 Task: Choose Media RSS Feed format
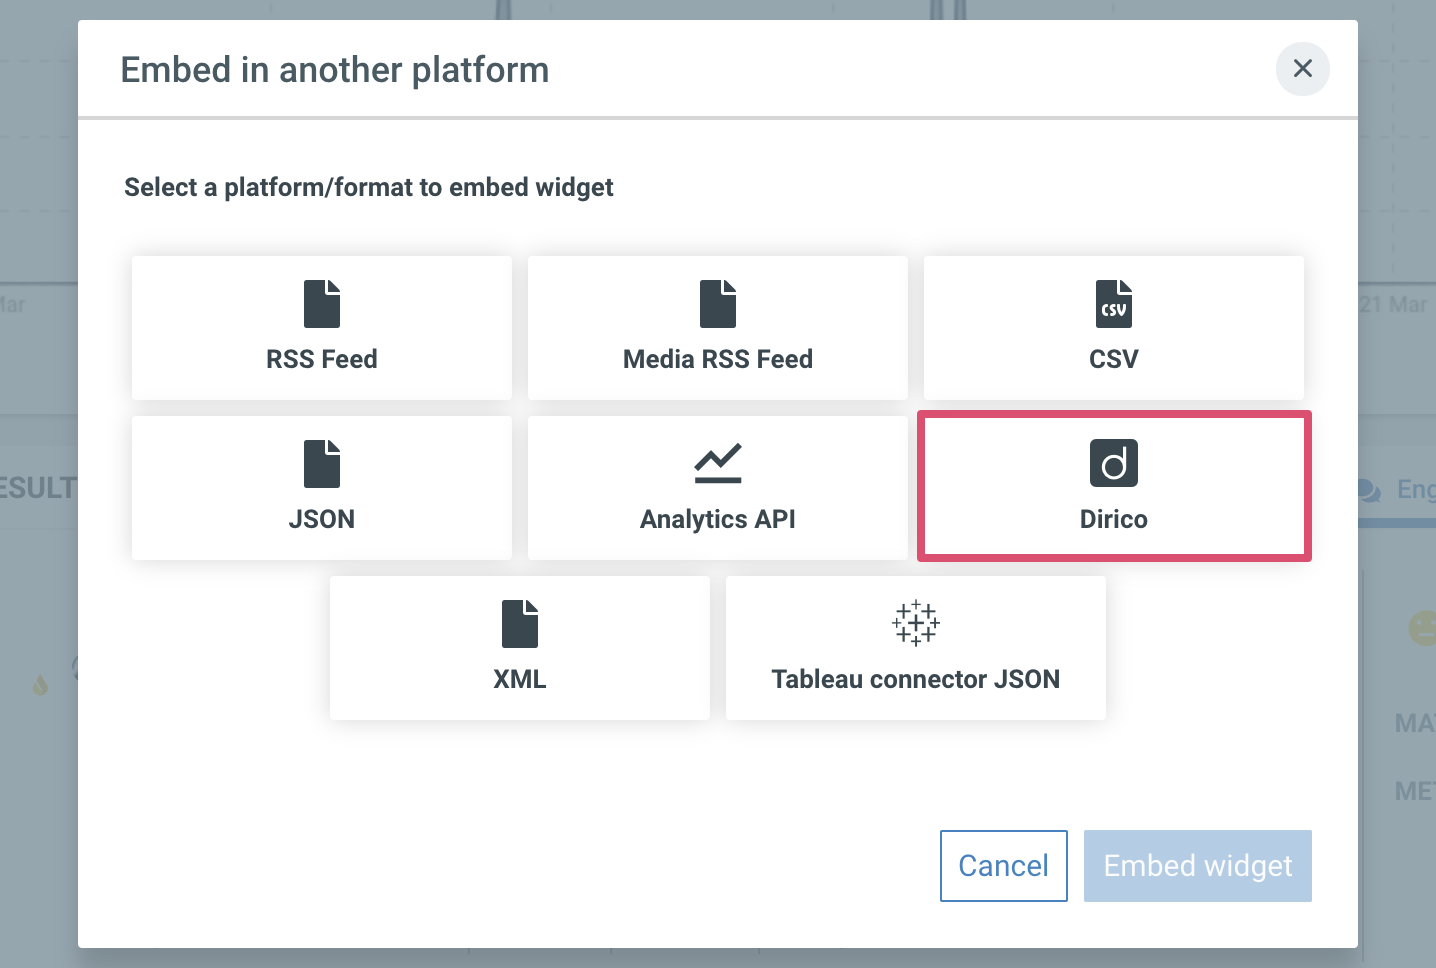click(718, 328)
